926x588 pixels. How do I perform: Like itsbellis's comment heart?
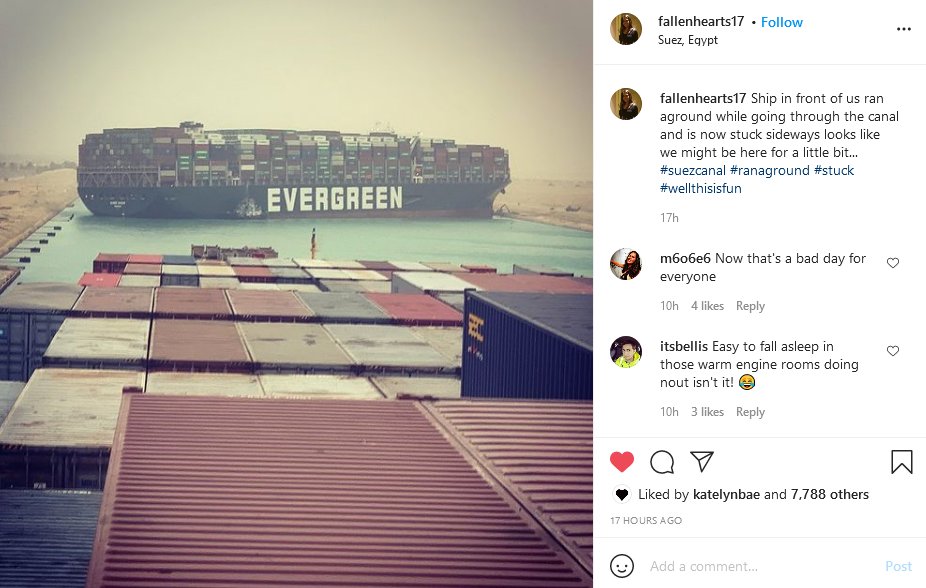click(x=893, y=351)
